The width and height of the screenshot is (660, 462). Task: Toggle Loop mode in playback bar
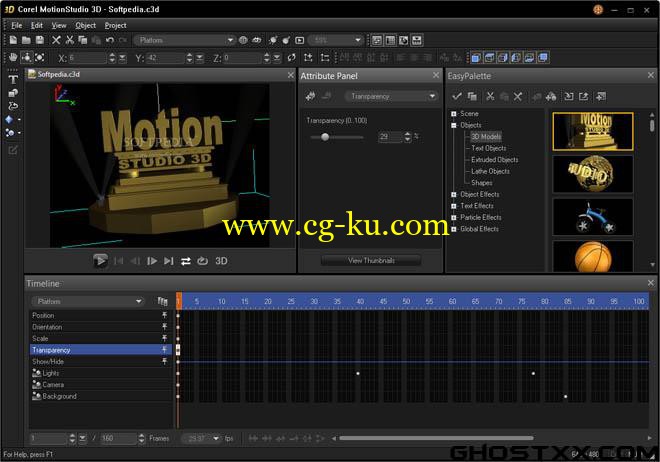(x=202, y=261)
